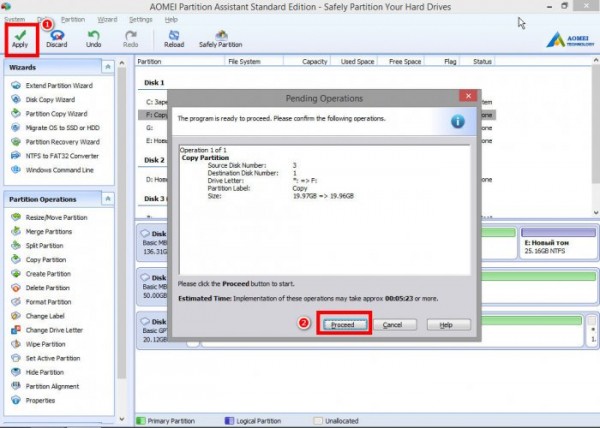Open the Help menu
This screenshot has height=428, width=600.
[171, 20]
